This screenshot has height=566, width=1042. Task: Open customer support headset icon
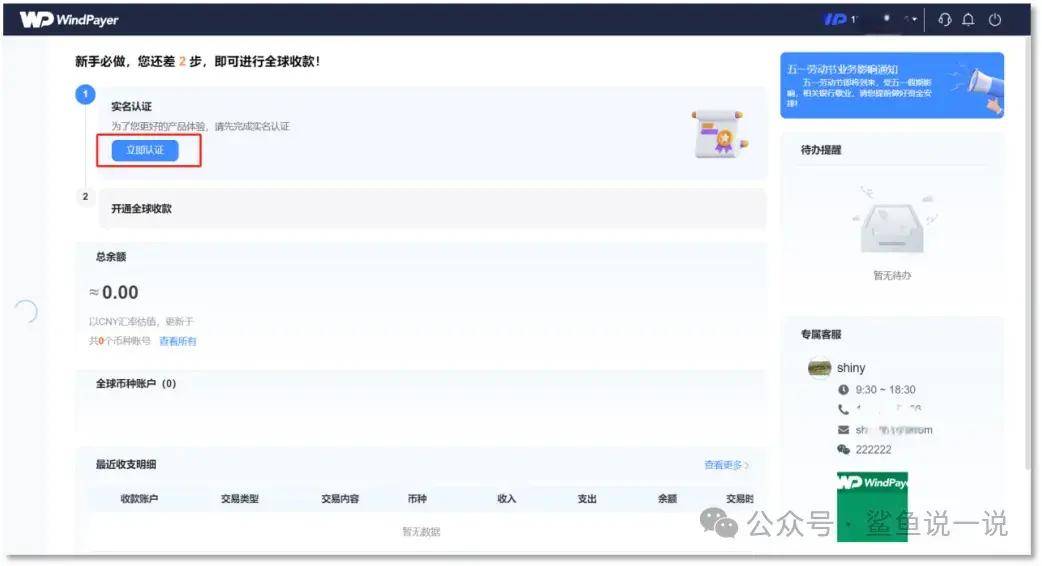pos(944,20)
